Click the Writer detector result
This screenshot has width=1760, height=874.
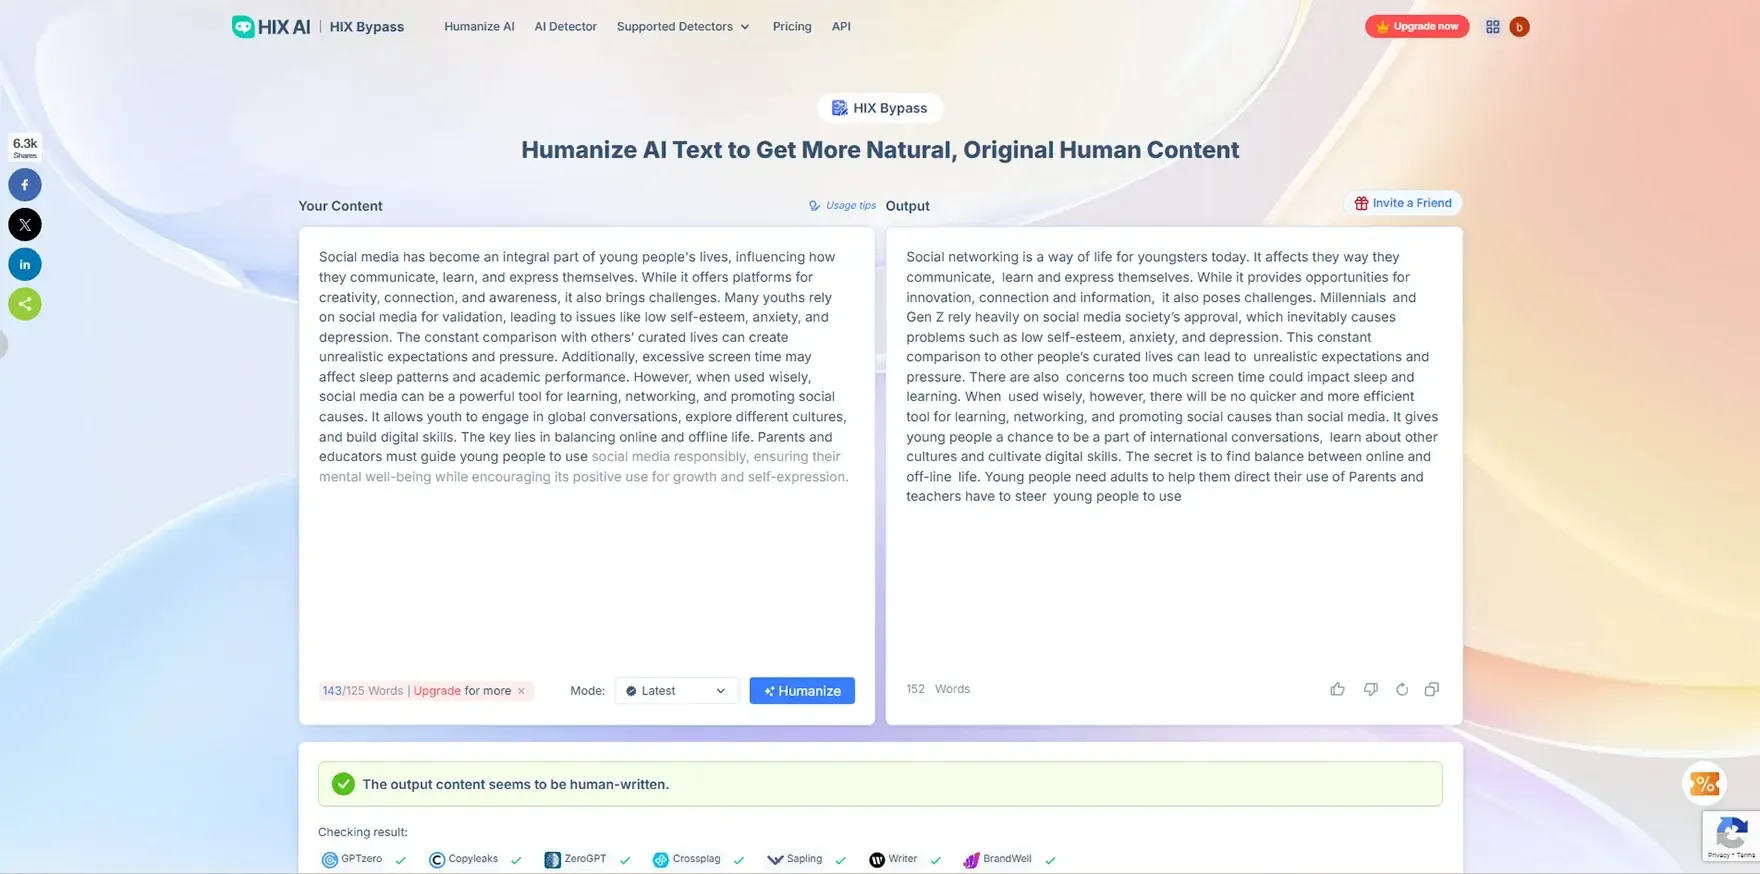point(905,859)
